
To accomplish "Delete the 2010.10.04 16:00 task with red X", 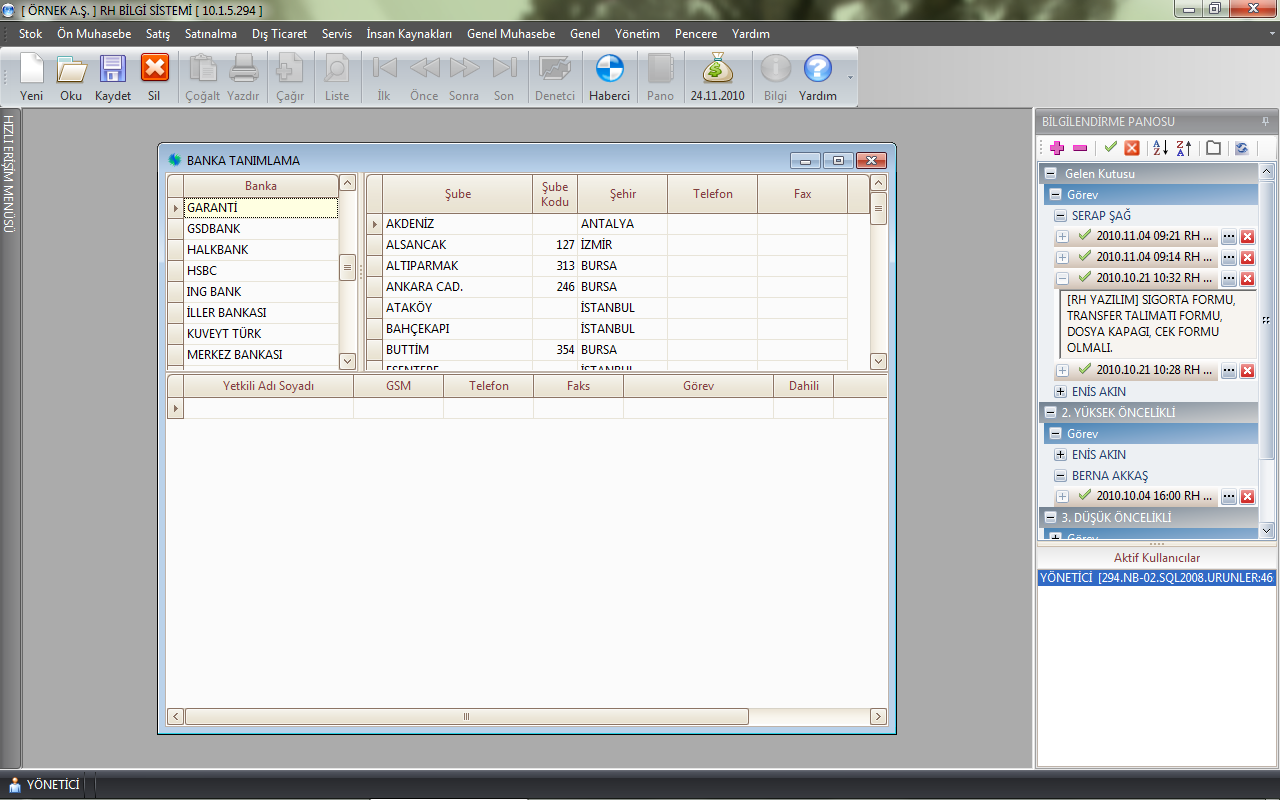I will [1247, 497].
